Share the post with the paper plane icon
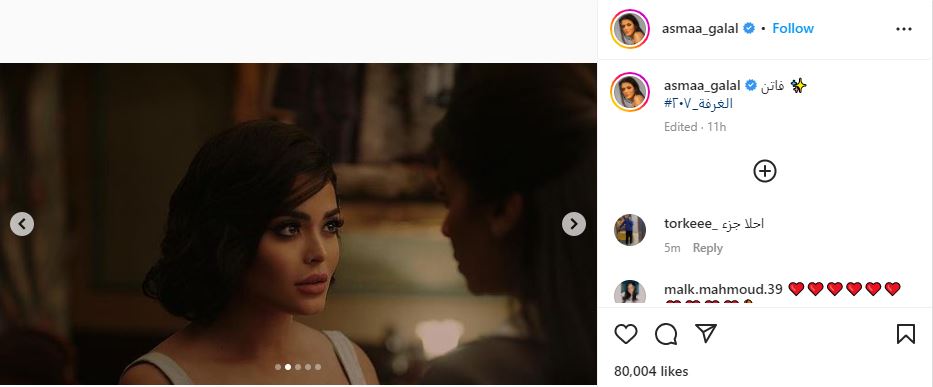Image resolution: width=933 pixels, height=387 pixels. 706,333
